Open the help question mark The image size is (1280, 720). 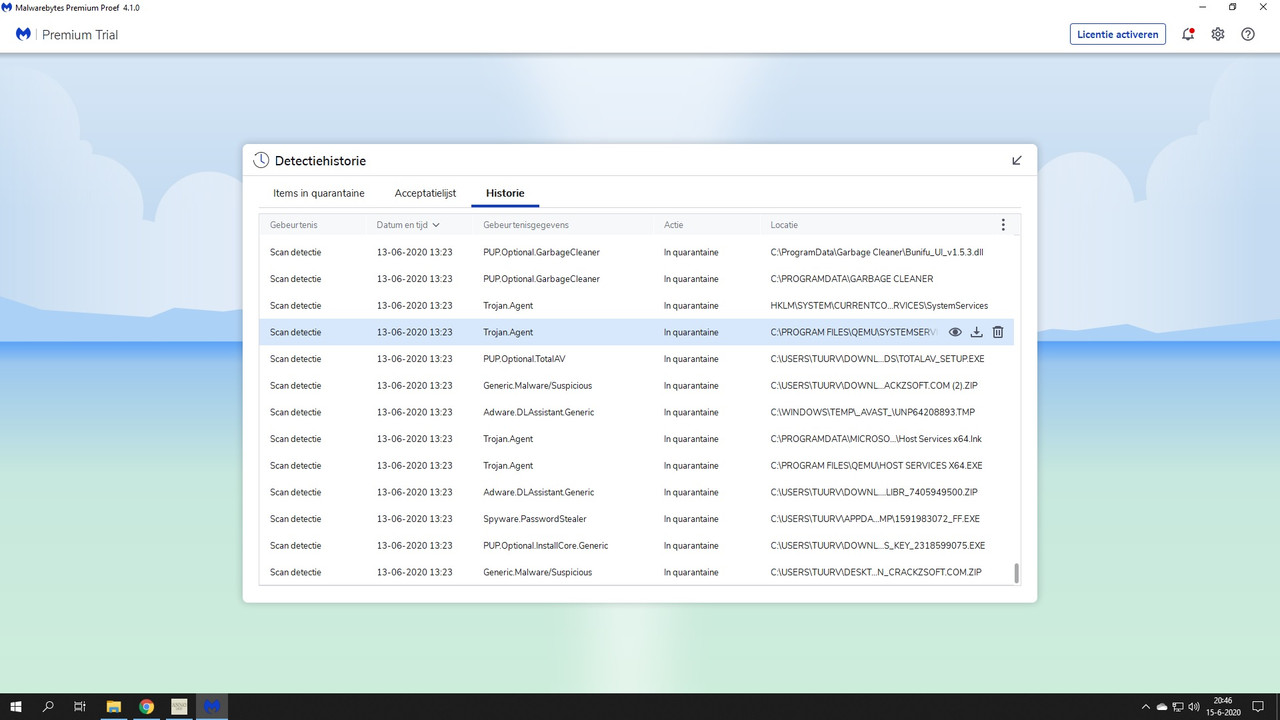1248,34
